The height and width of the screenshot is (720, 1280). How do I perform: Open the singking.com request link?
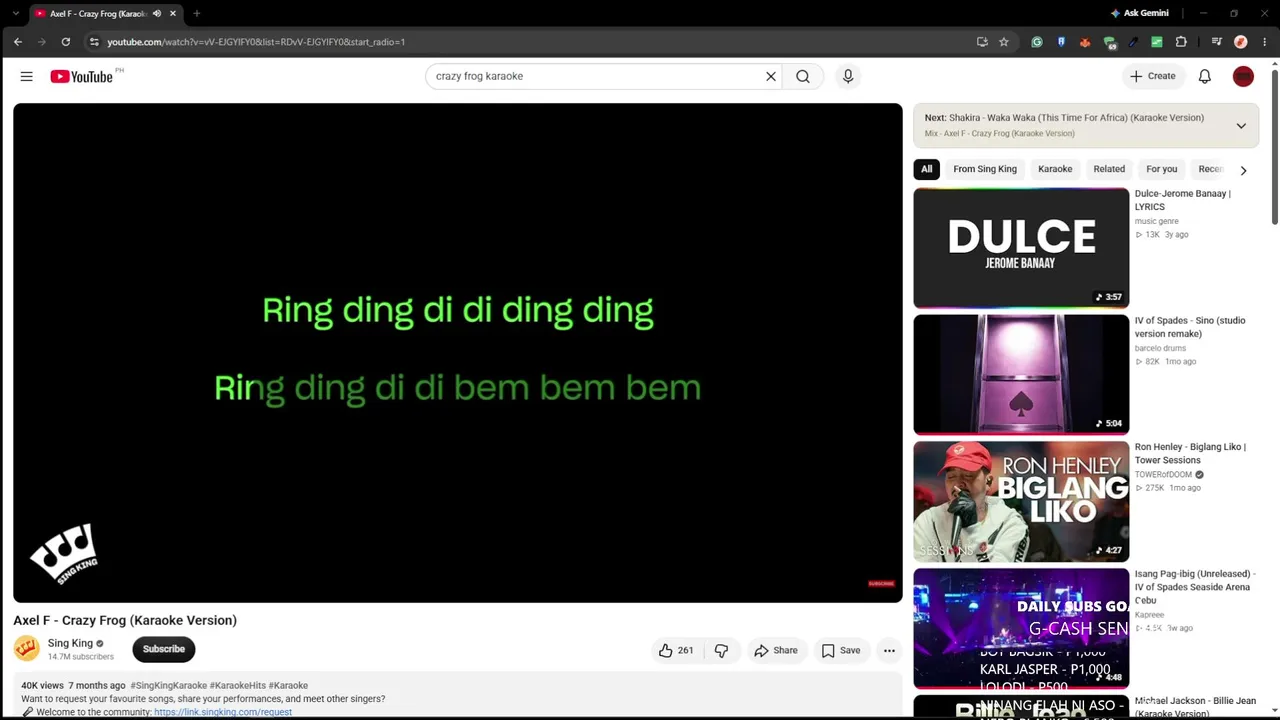click(223, 712)
